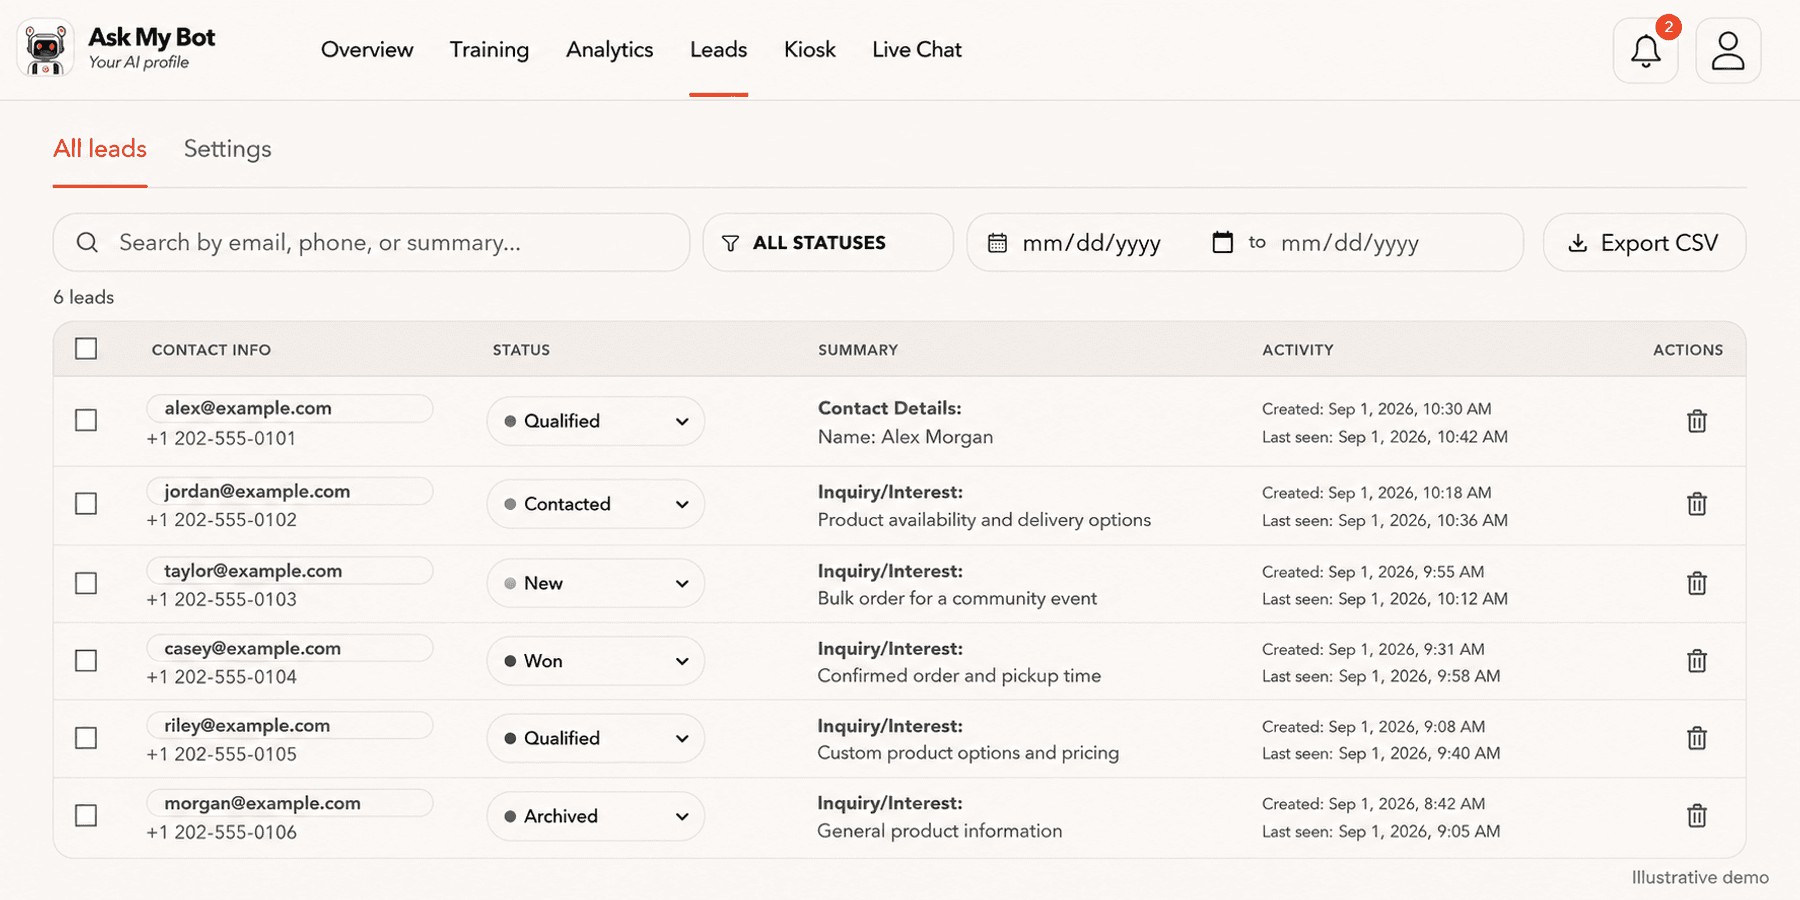
Task: Select the taylor@example.com lead checkbox
Action: coord(86,583)
